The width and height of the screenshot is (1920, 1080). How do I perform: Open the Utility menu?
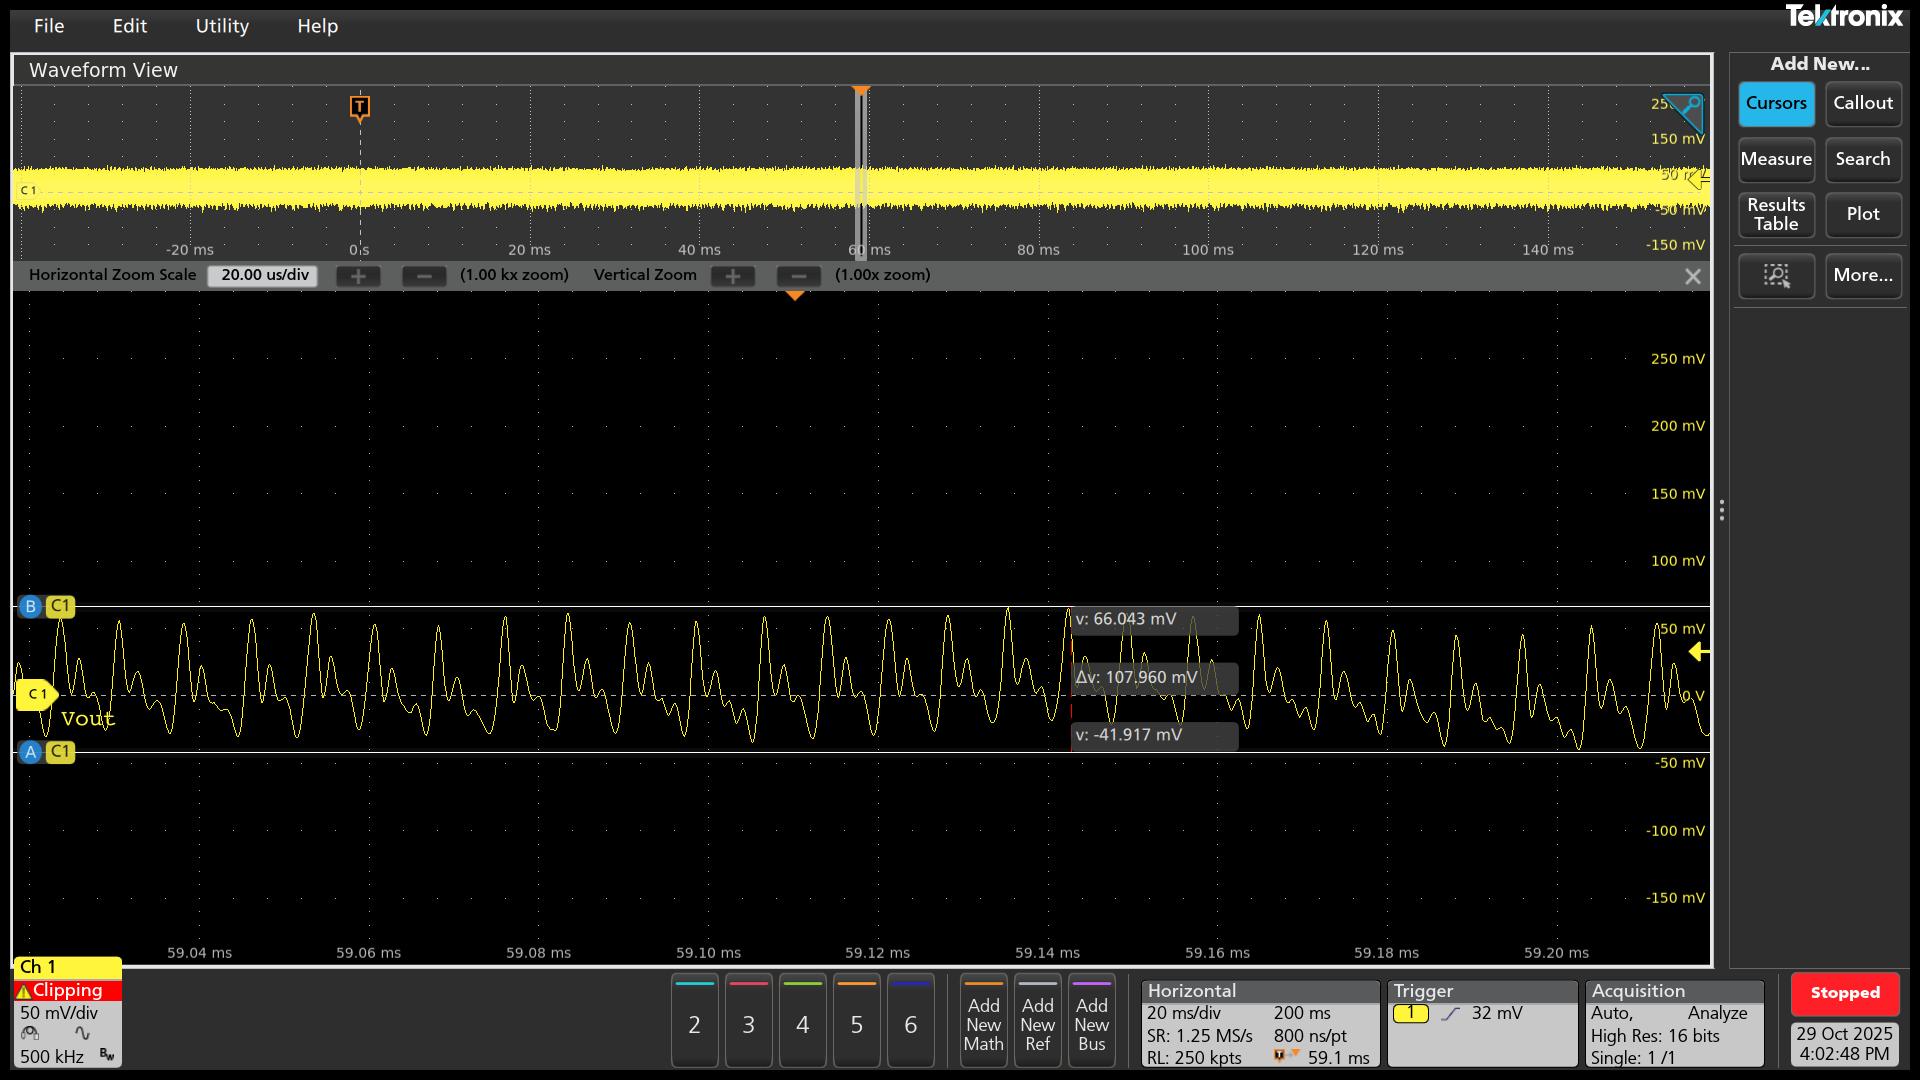tap(222, 26)
